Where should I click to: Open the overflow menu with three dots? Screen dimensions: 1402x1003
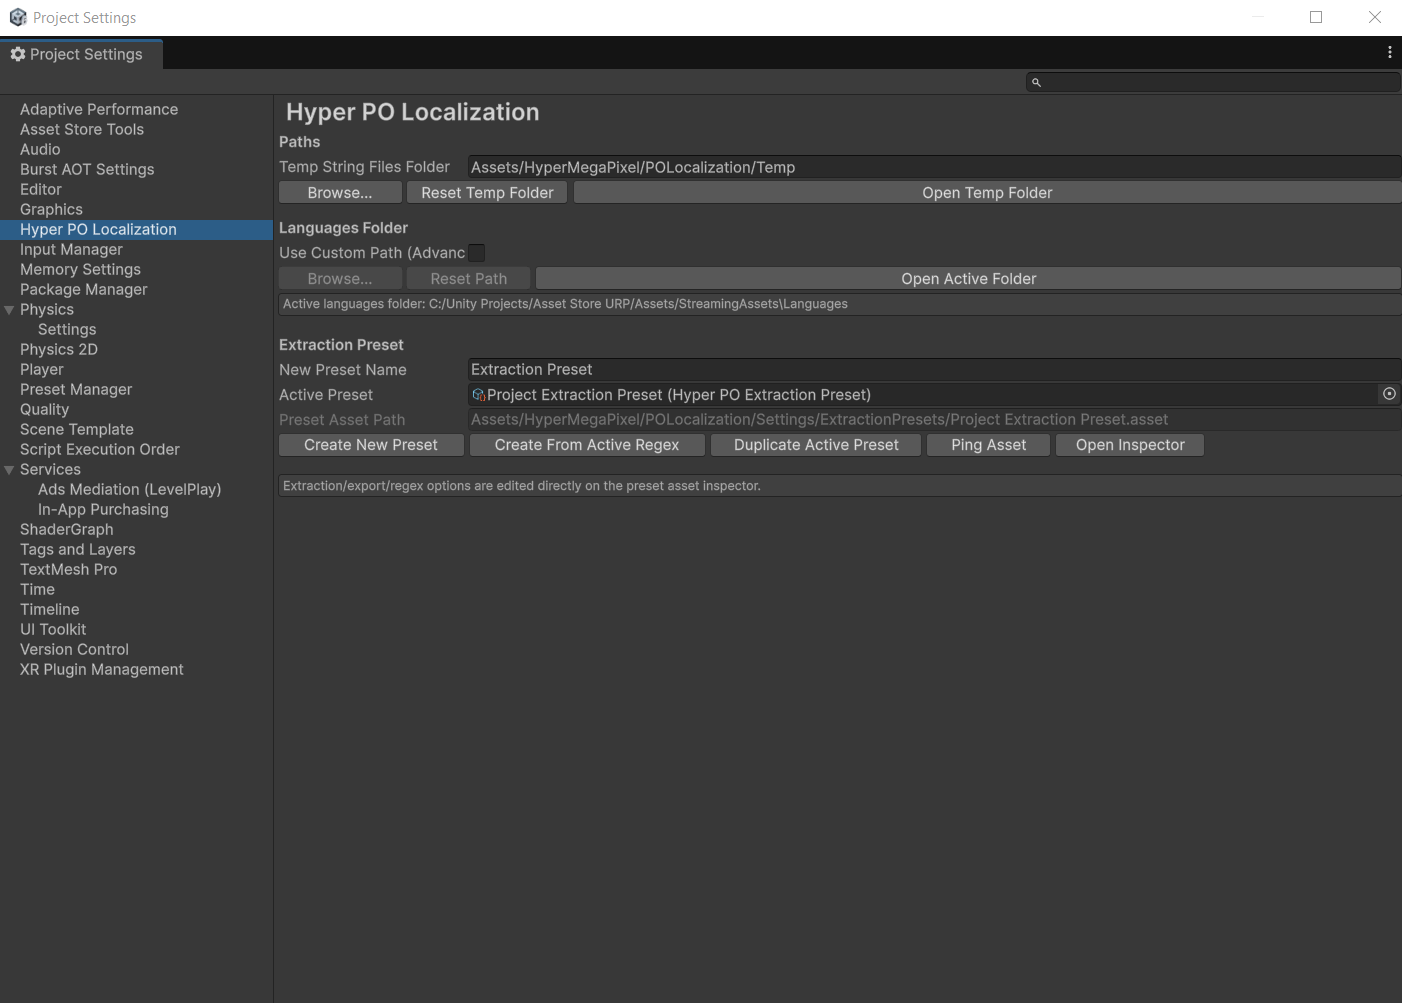click(1389, 52)
